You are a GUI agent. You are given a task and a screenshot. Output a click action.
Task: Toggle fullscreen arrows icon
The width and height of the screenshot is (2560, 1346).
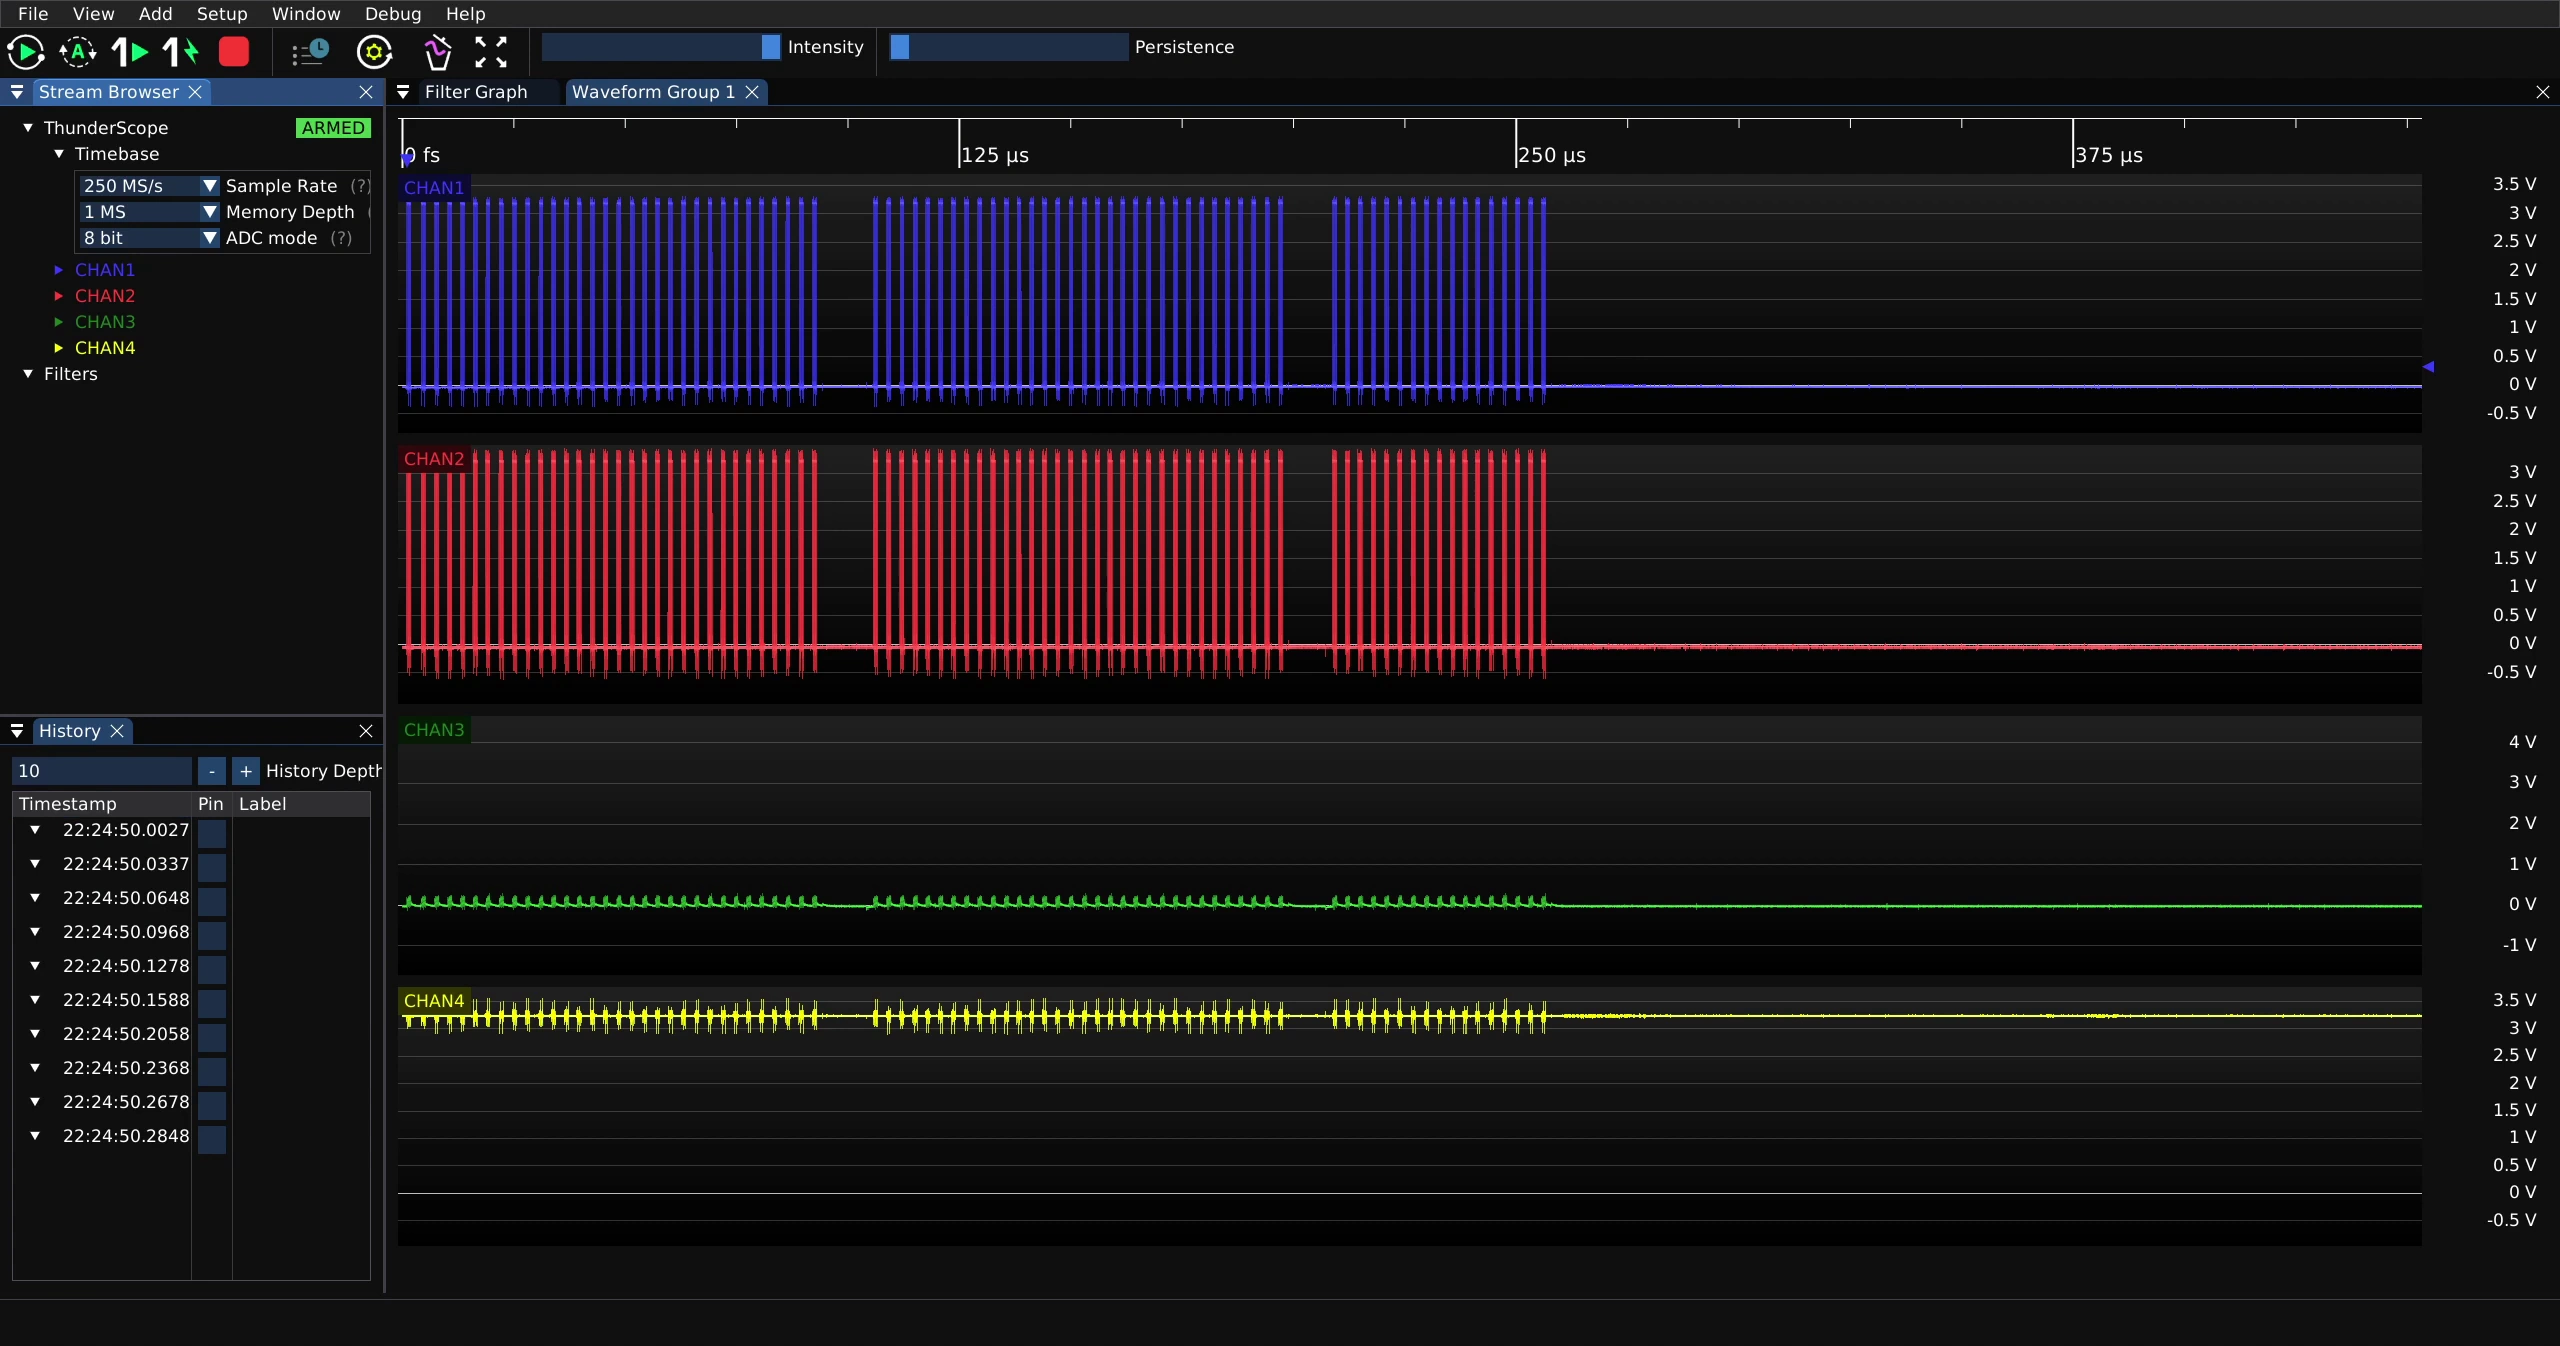click(x=491, y=52)
